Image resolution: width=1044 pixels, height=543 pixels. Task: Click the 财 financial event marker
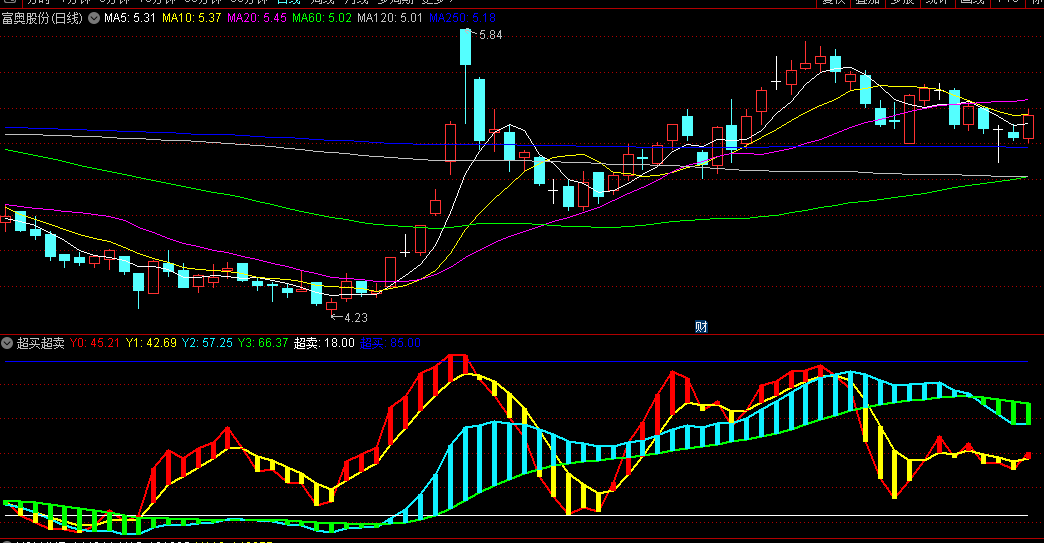coord(701,327)
